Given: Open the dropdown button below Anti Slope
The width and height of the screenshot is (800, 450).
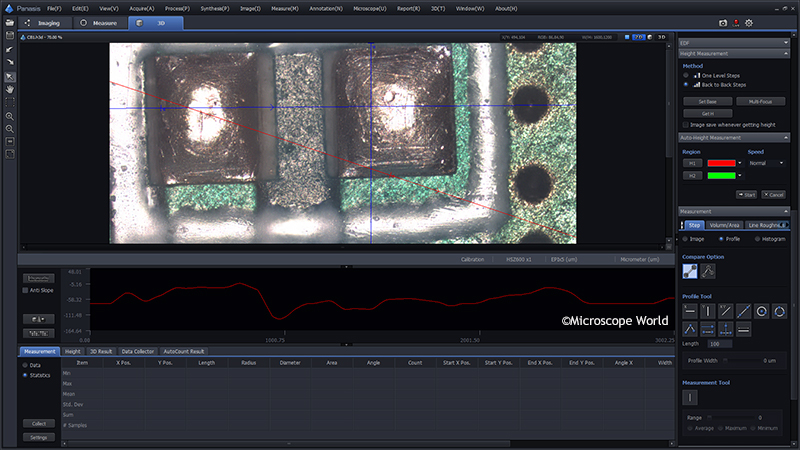Looking at the screenshot, I should tap(39, 319).
